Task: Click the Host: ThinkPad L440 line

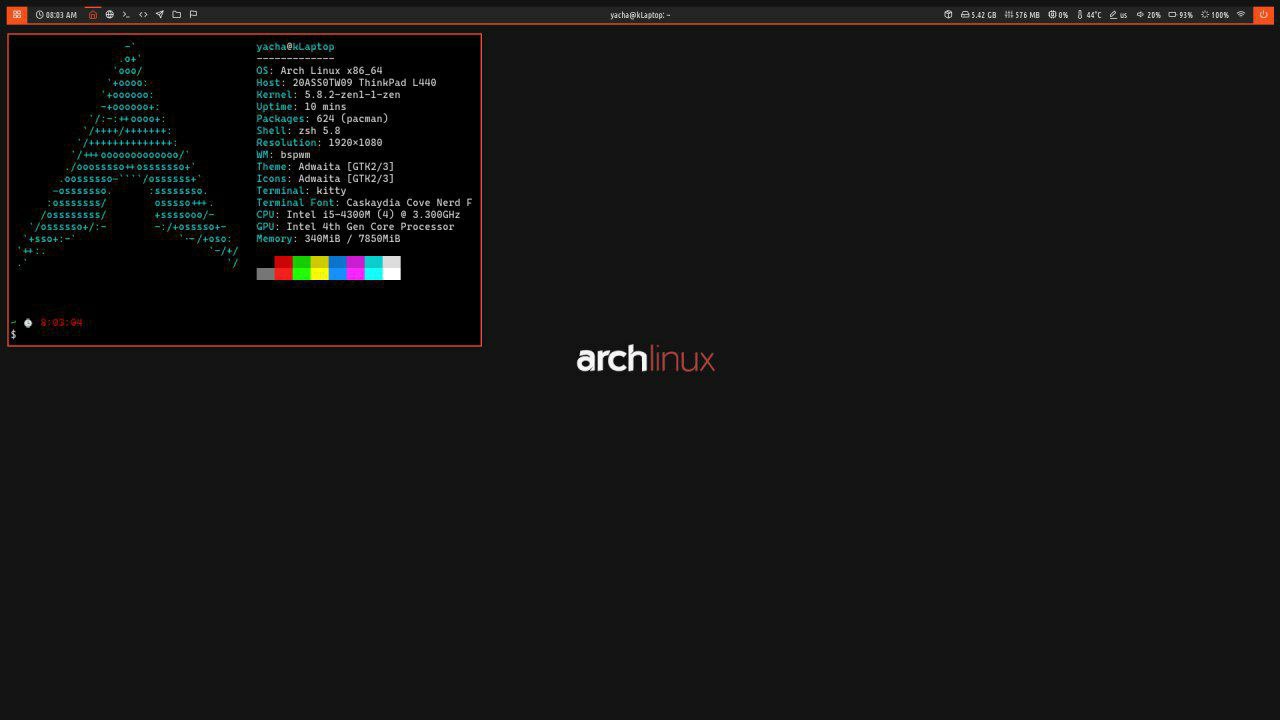Action: pyautogui.click(x=346, y=83)
